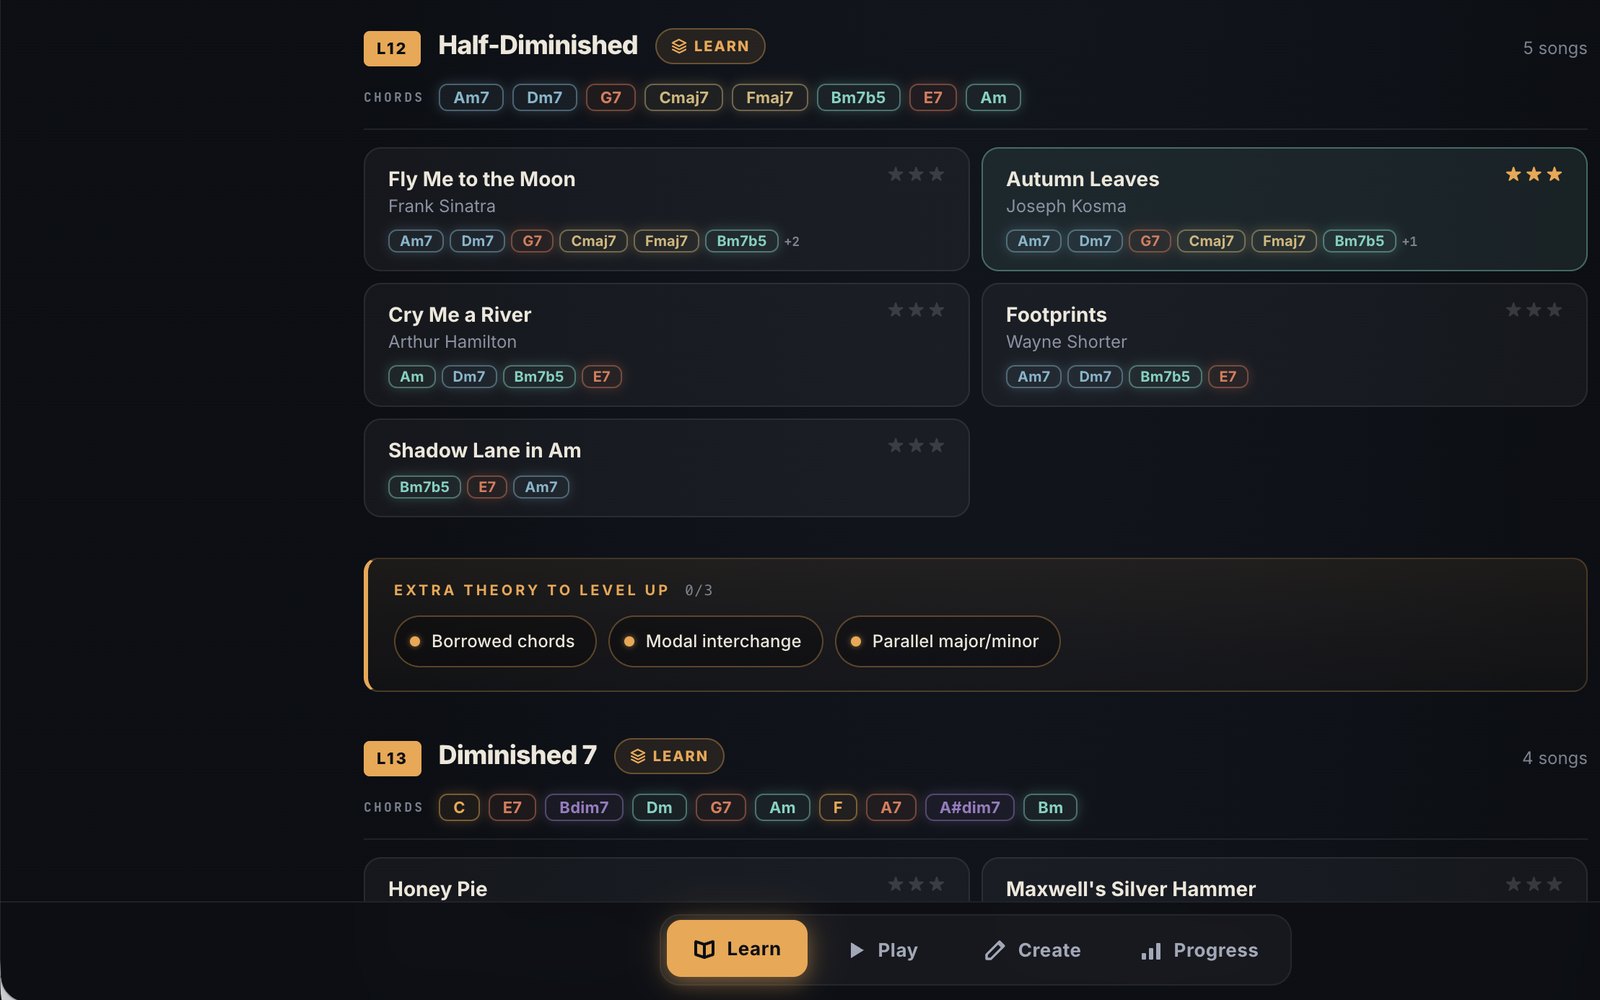Click Bm7b5 chord in Half-Diminished chords row
The image size is (1600, 1000).
858,97
